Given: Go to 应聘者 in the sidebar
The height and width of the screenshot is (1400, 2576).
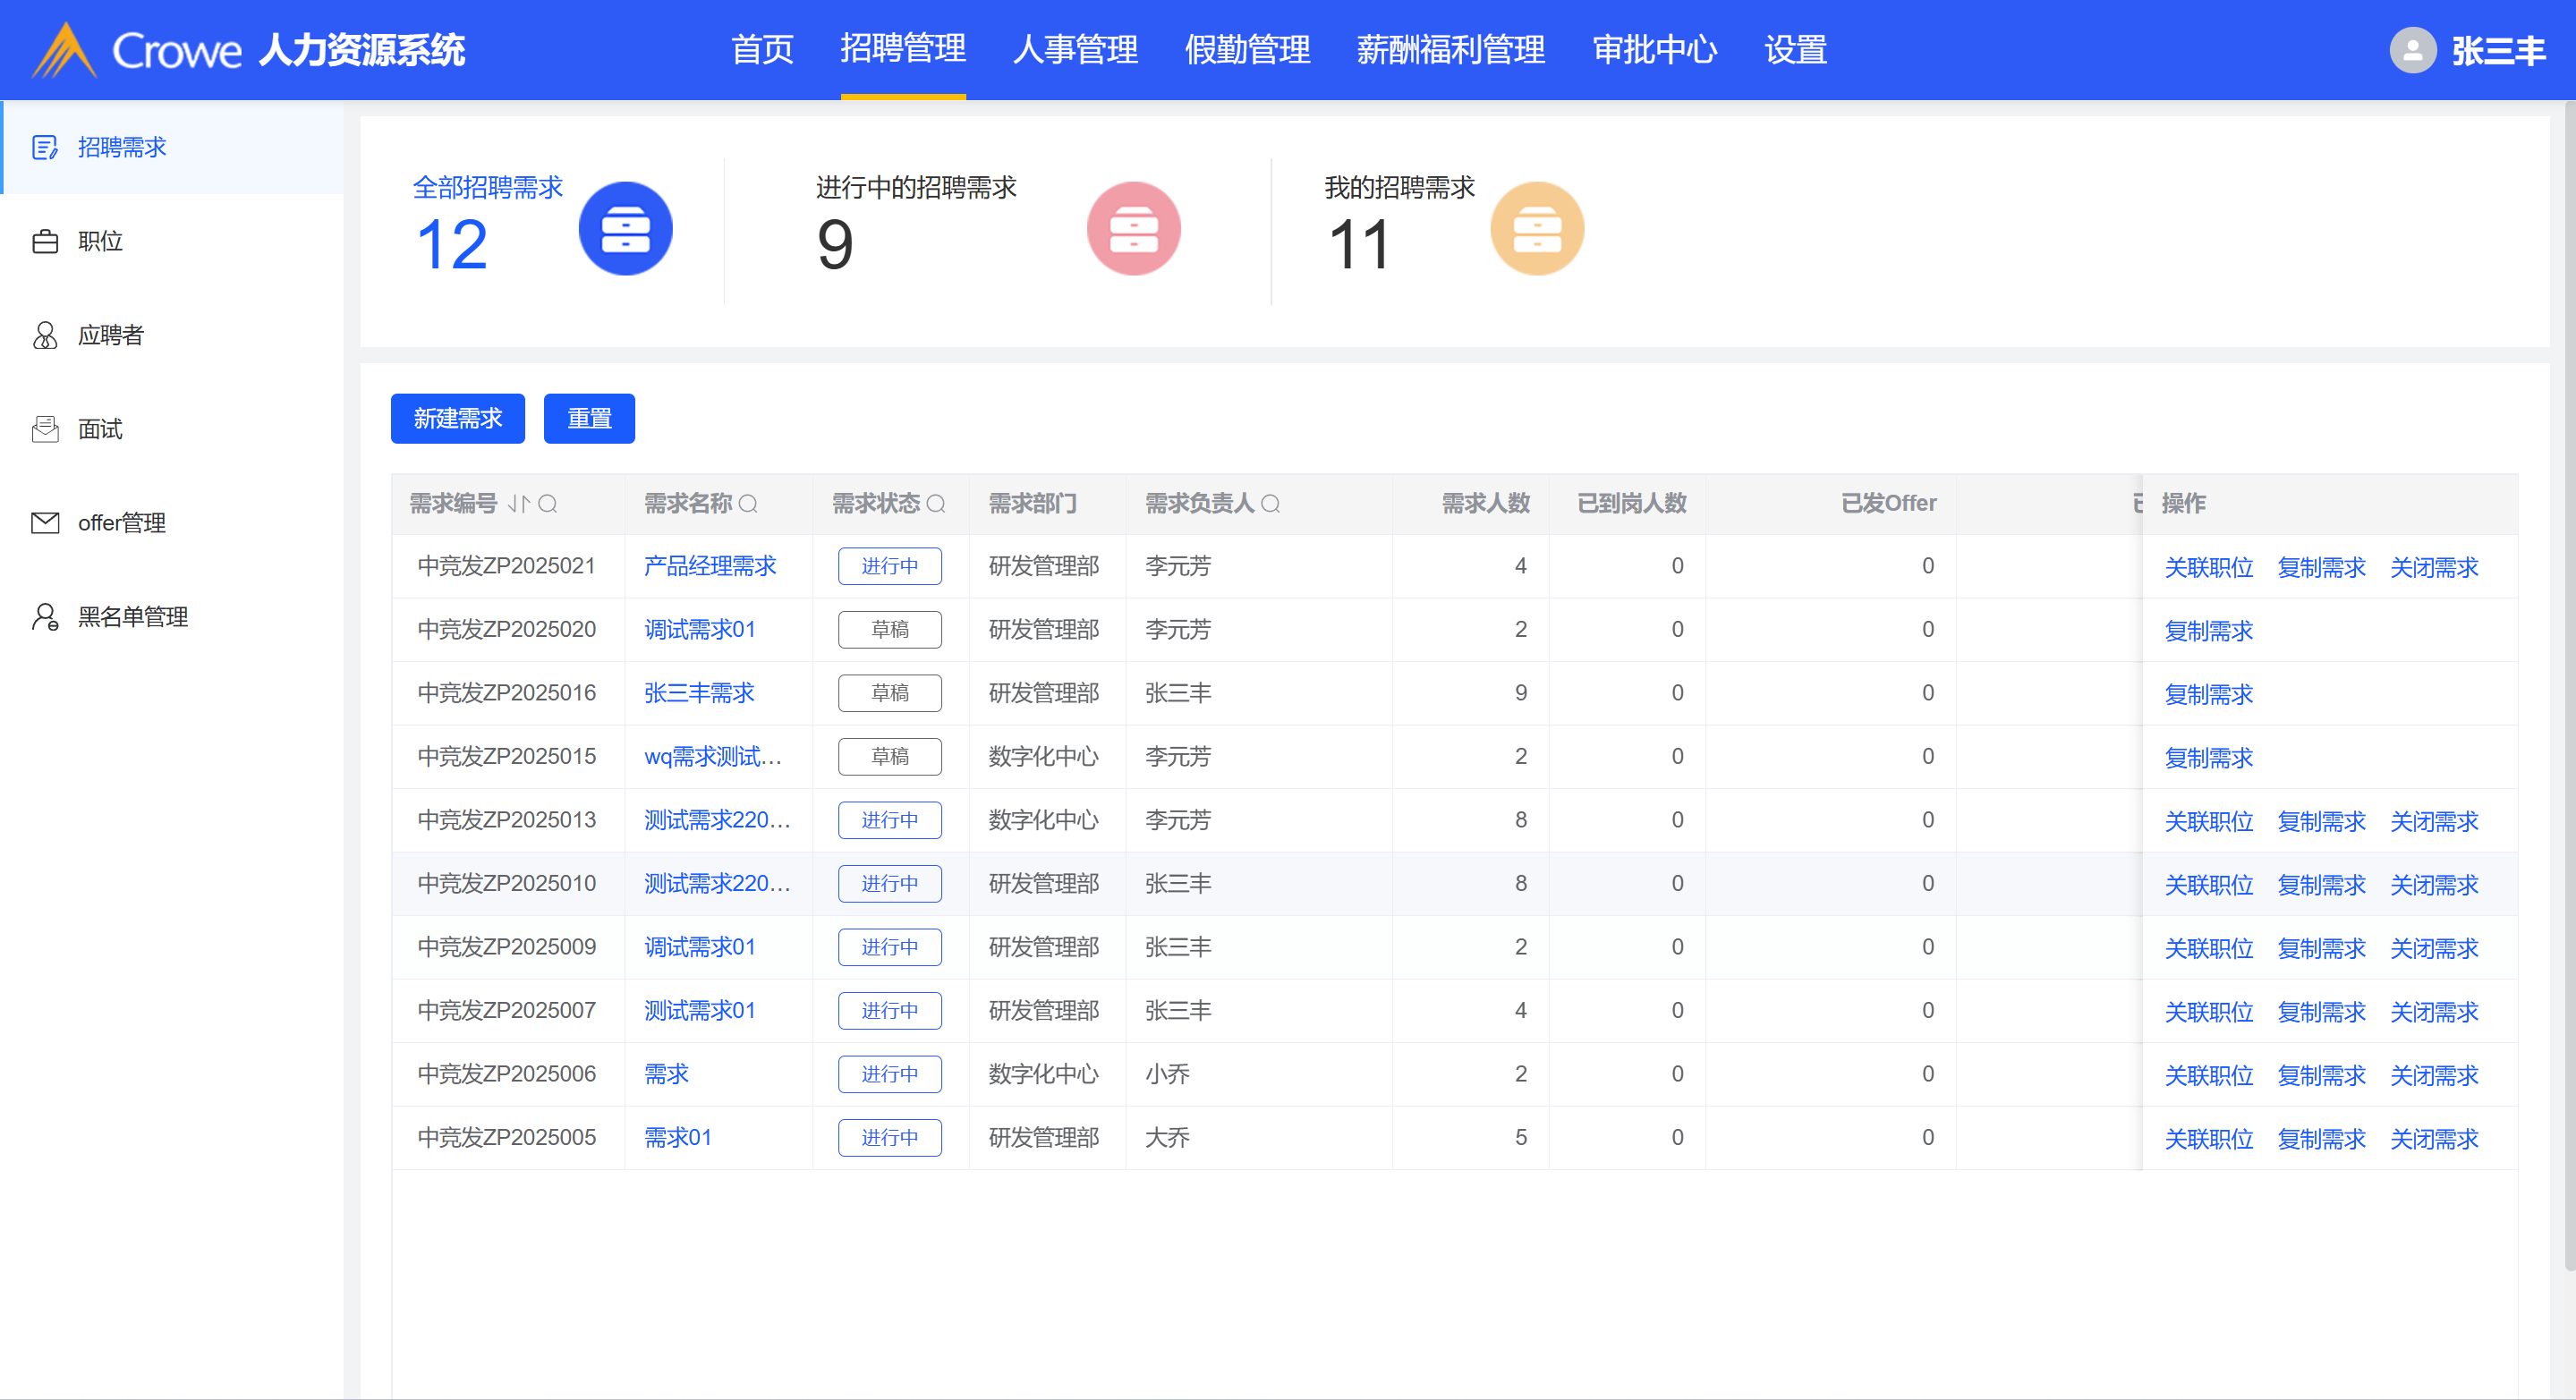Looking at the screenshot, I should (x=110, y=335).
